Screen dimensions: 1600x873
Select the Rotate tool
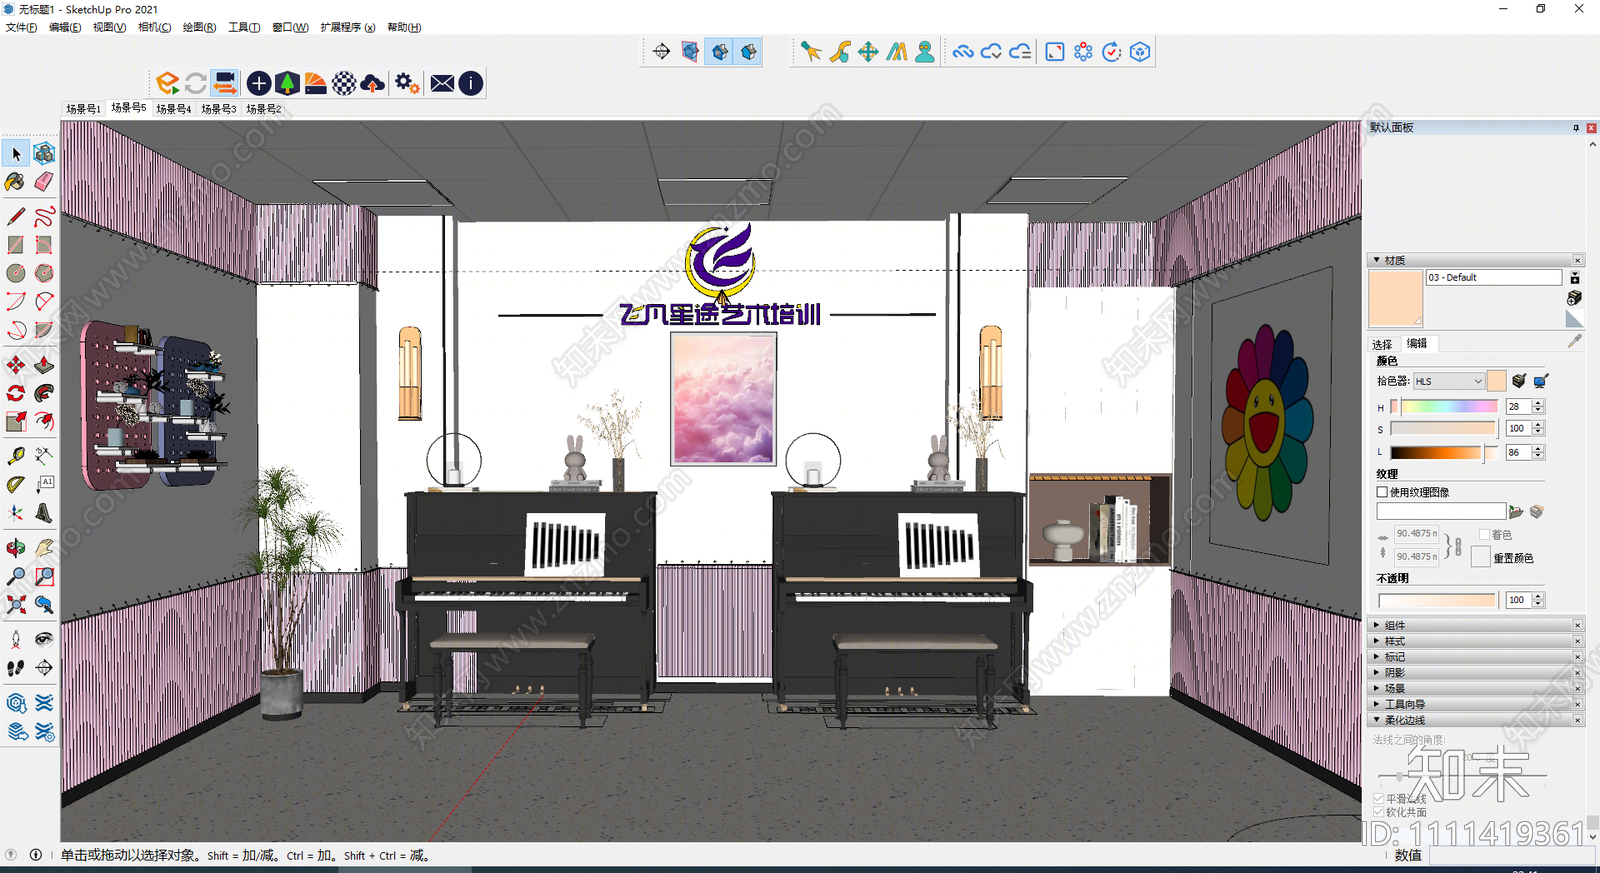tap(16, 393)
